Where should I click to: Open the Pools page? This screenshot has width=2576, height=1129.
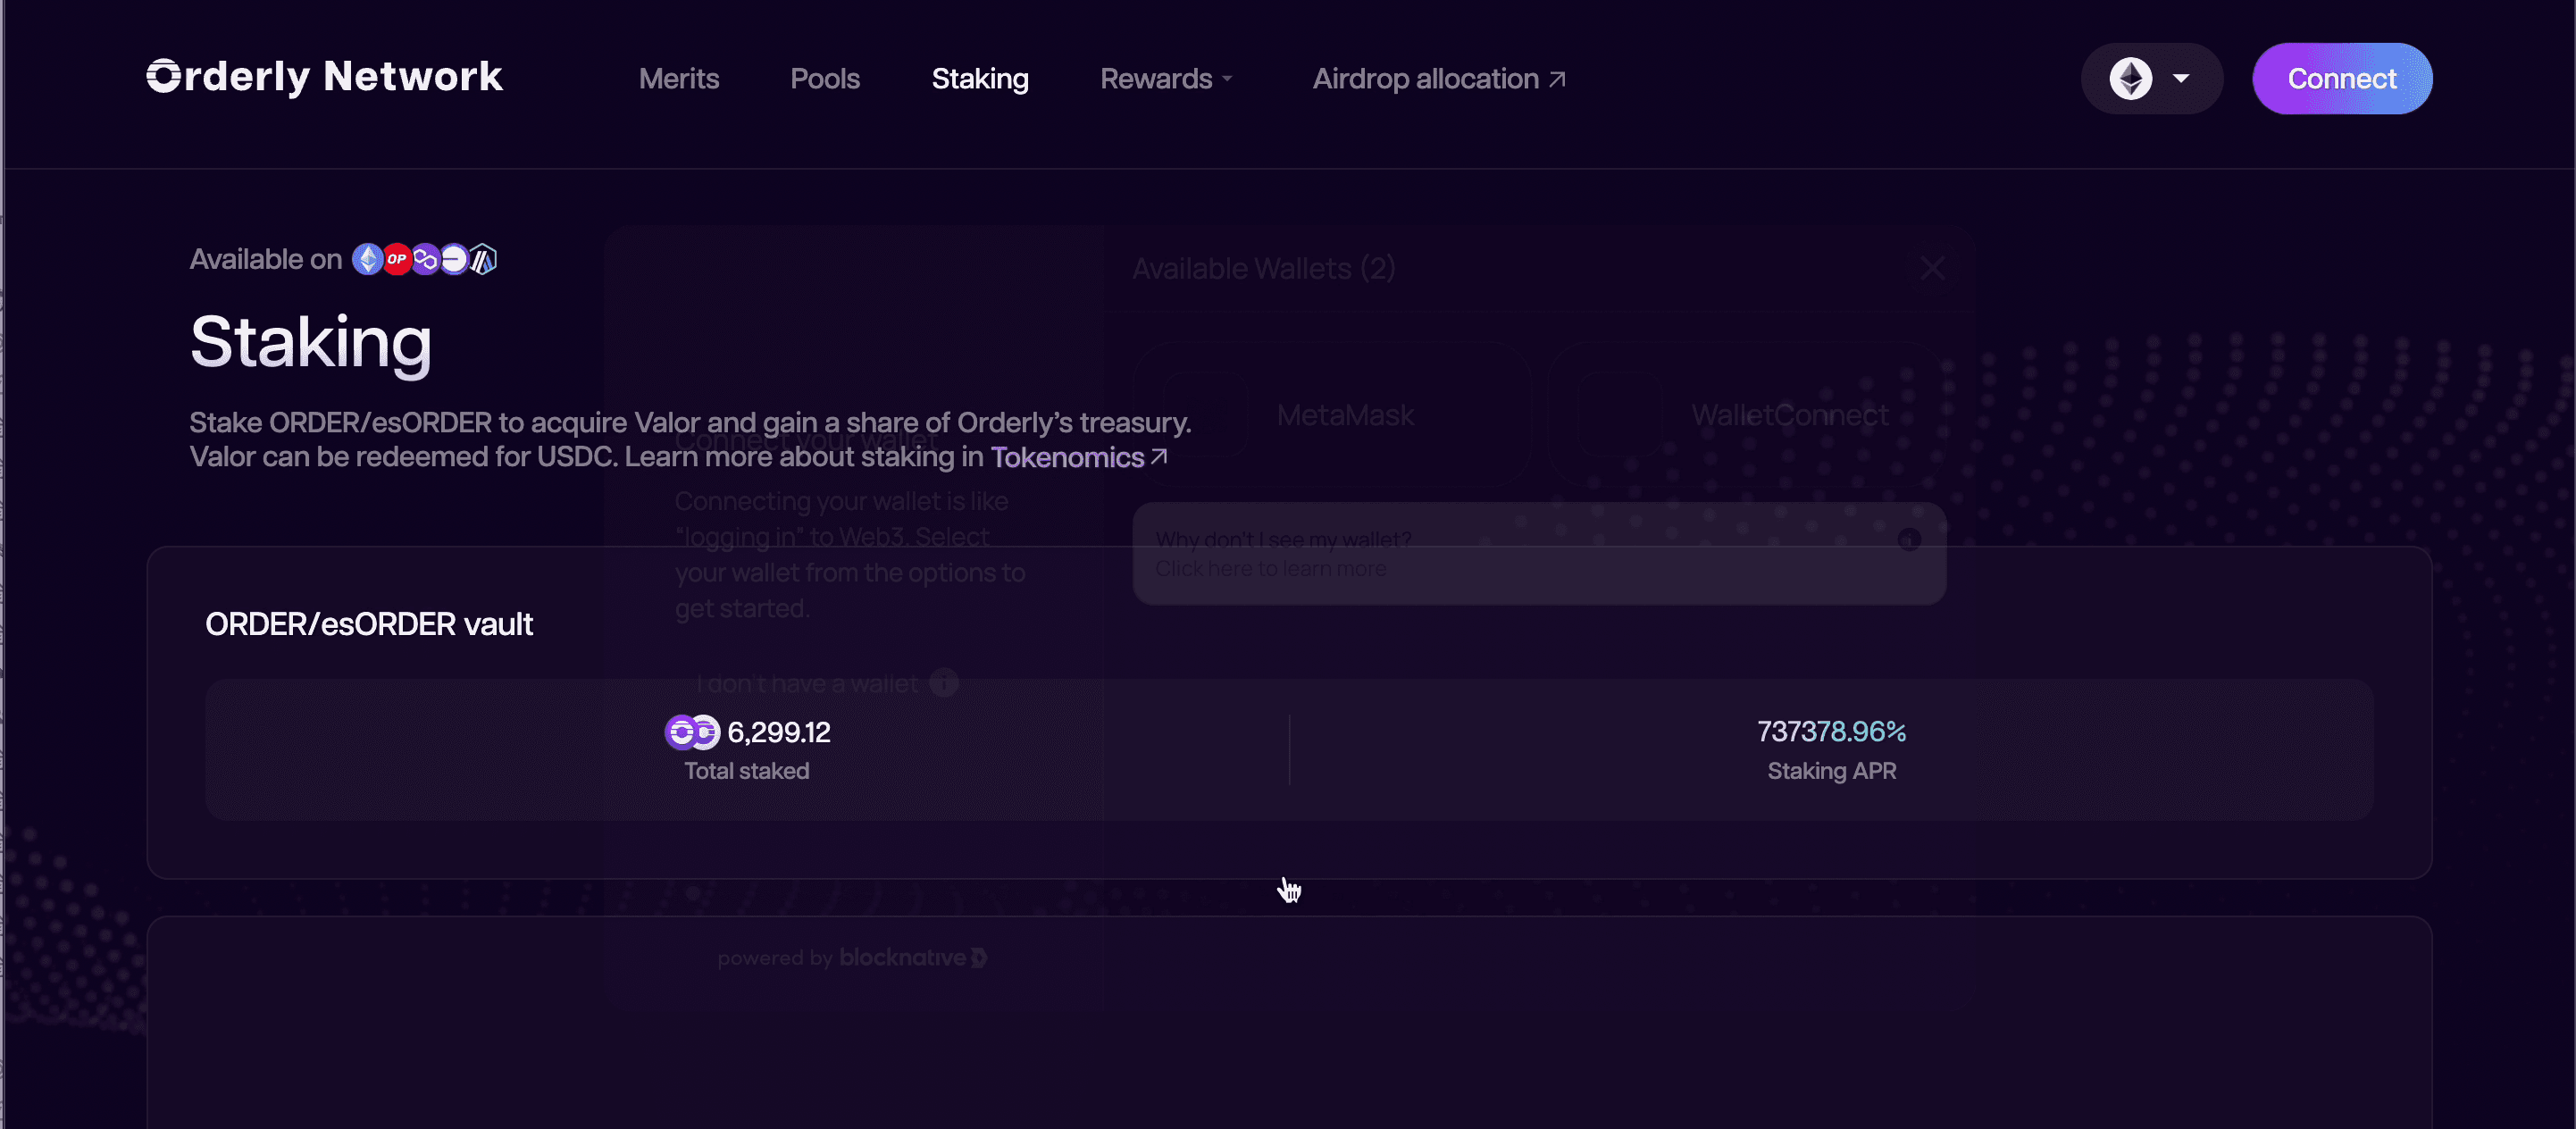825,78
